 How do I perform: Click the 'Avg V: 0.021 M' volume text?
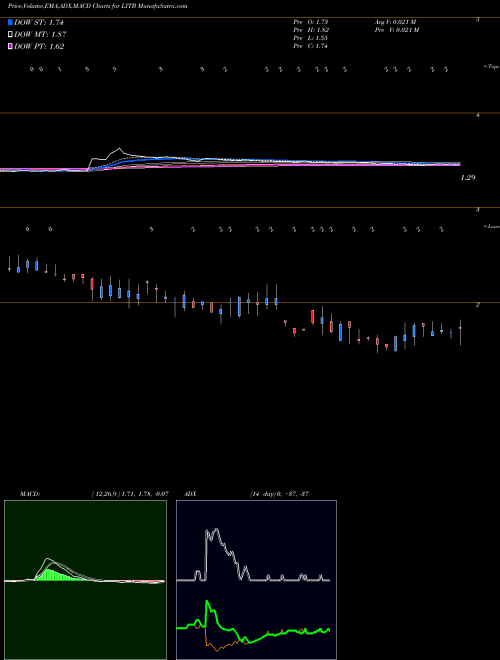point(396,21)
